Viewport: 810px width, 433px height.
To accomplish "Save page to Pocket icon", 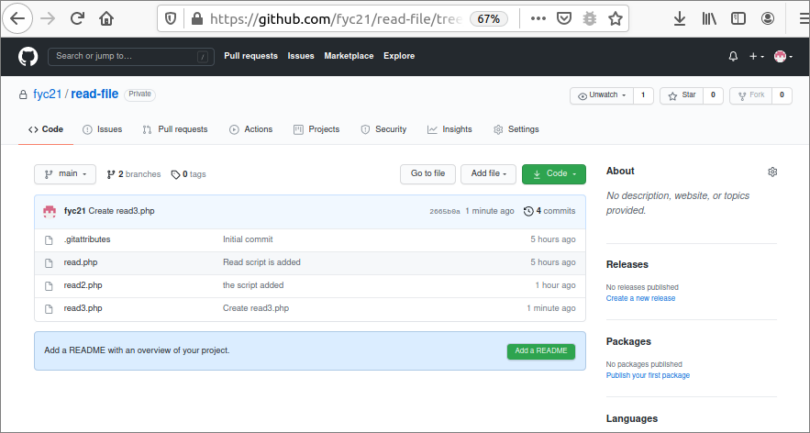I will coord(564,19).
